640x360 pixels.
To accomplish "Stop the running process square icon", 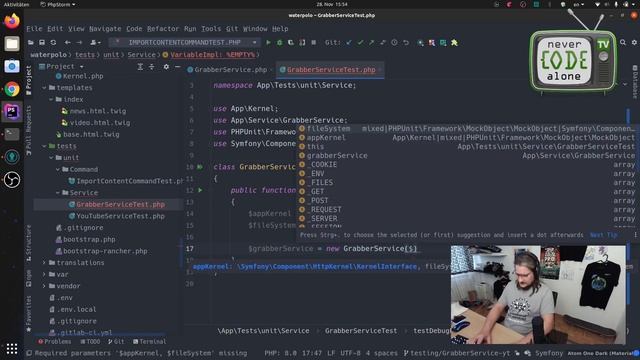I will pos(313,42).
